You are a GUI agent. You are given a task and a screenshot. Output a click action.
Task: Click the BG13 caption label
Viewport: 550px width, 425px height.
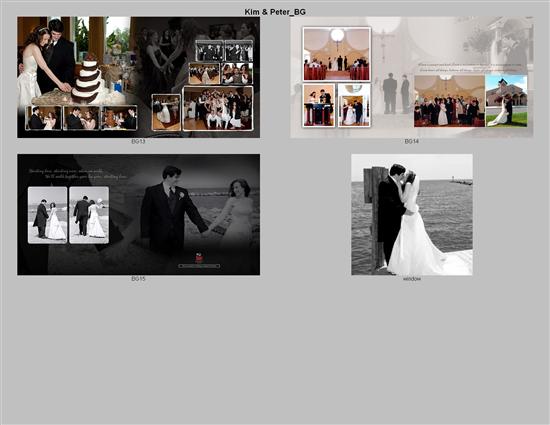(138, 141)
